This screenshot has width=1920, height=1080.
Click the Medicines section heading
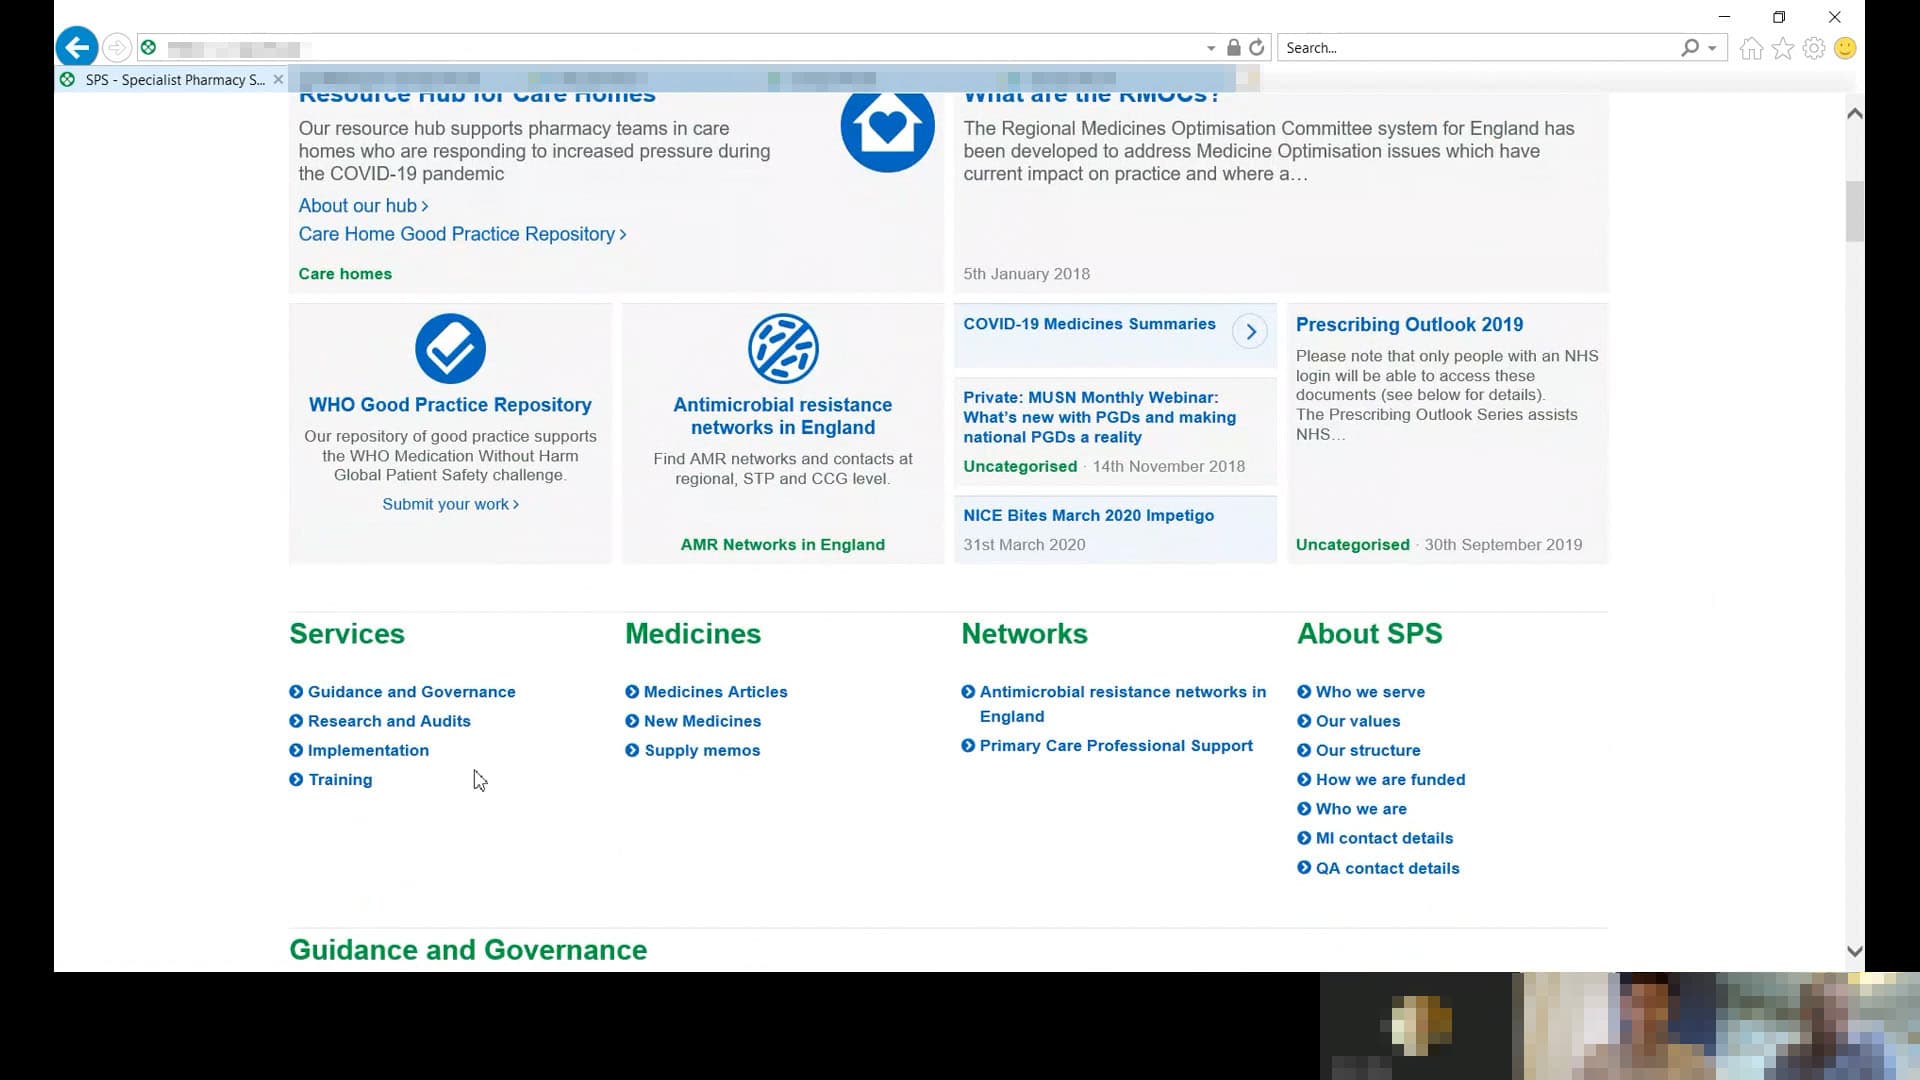[x=693, y=633]
